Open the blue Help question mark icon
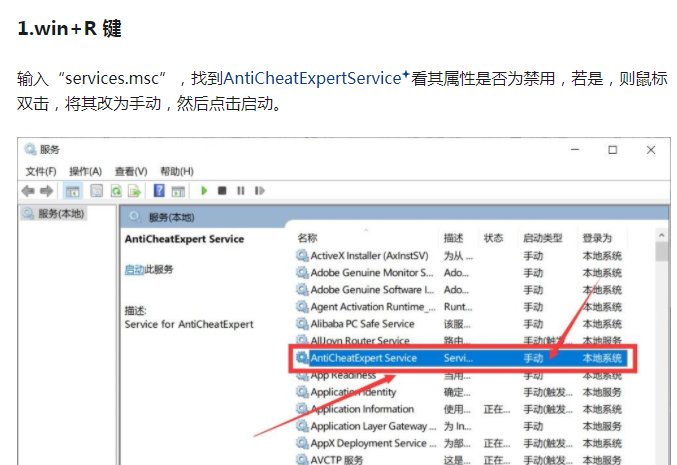Viewport: 677px width, 465px height. tap(159, 190)
